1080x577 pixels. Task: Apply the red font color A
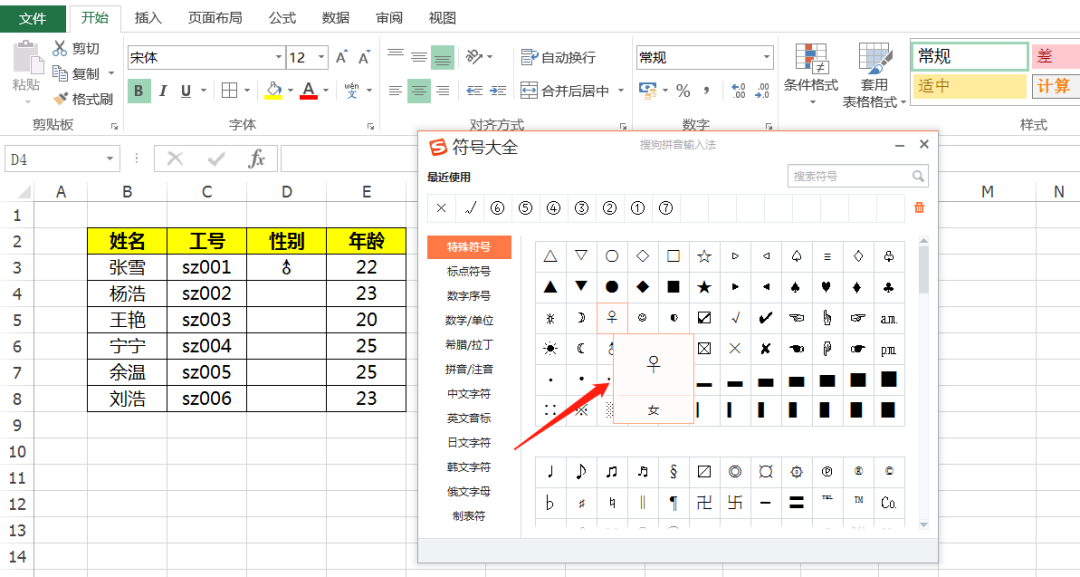[309, 90]
